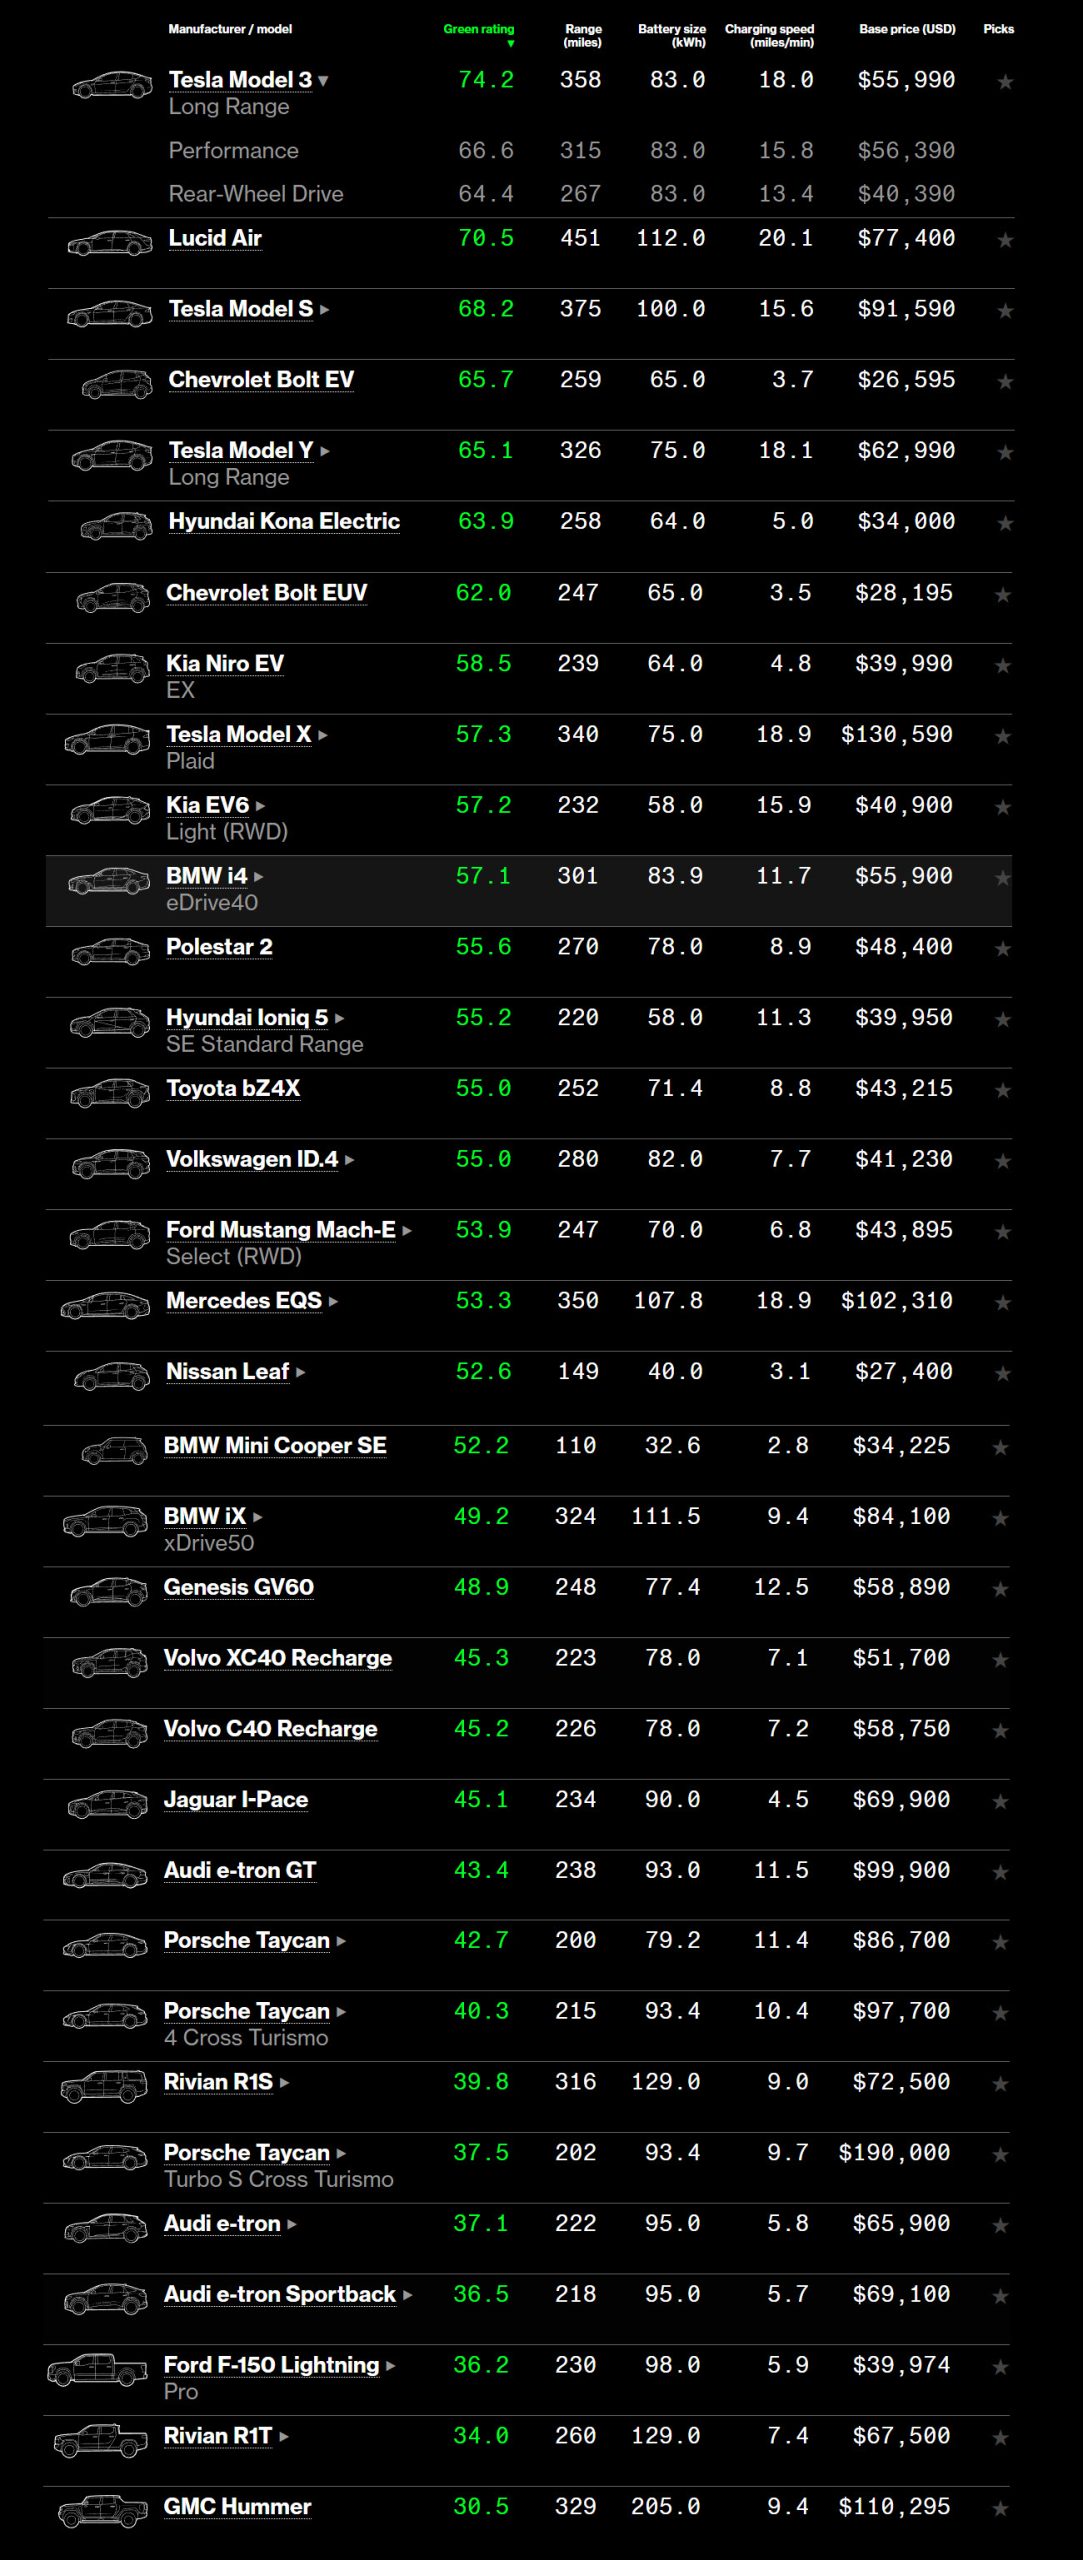Click the BMW Mini Cooper SE car icon

click(x=114, y=1450)
